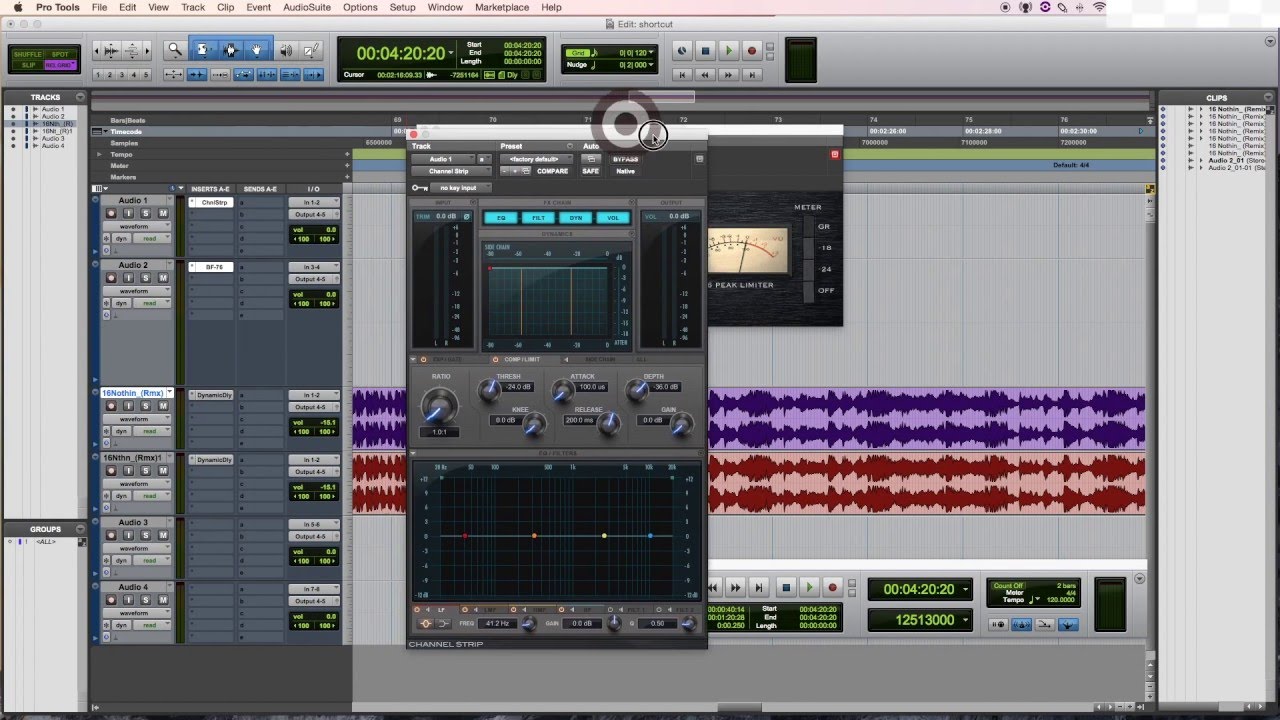Open the Marketplace menu
Screen dimensions: 1280x720
(502, 7)
